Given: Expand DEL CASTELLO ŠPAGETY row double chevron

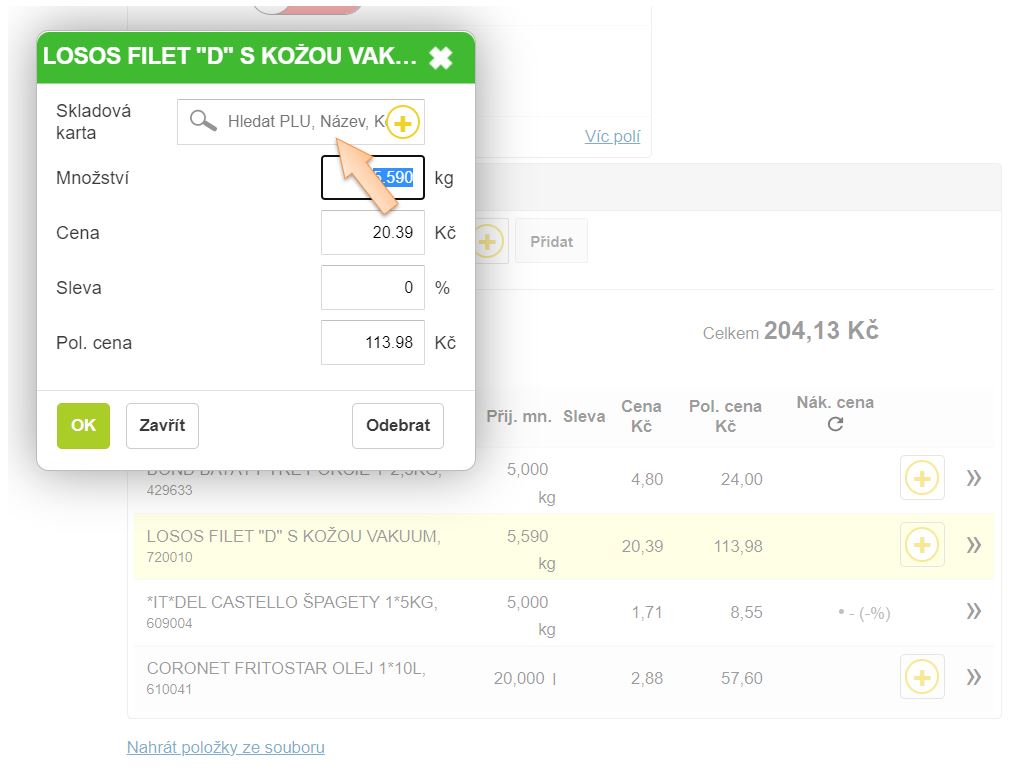Looking at the screenshot, I should click(x=973, y=612).
